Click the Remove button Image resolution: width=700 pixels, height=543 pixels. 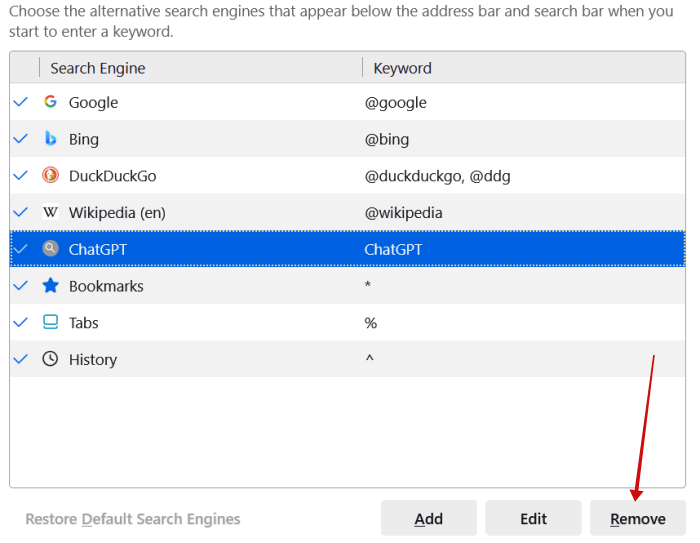pyautogui.click(x=638, y=518)
